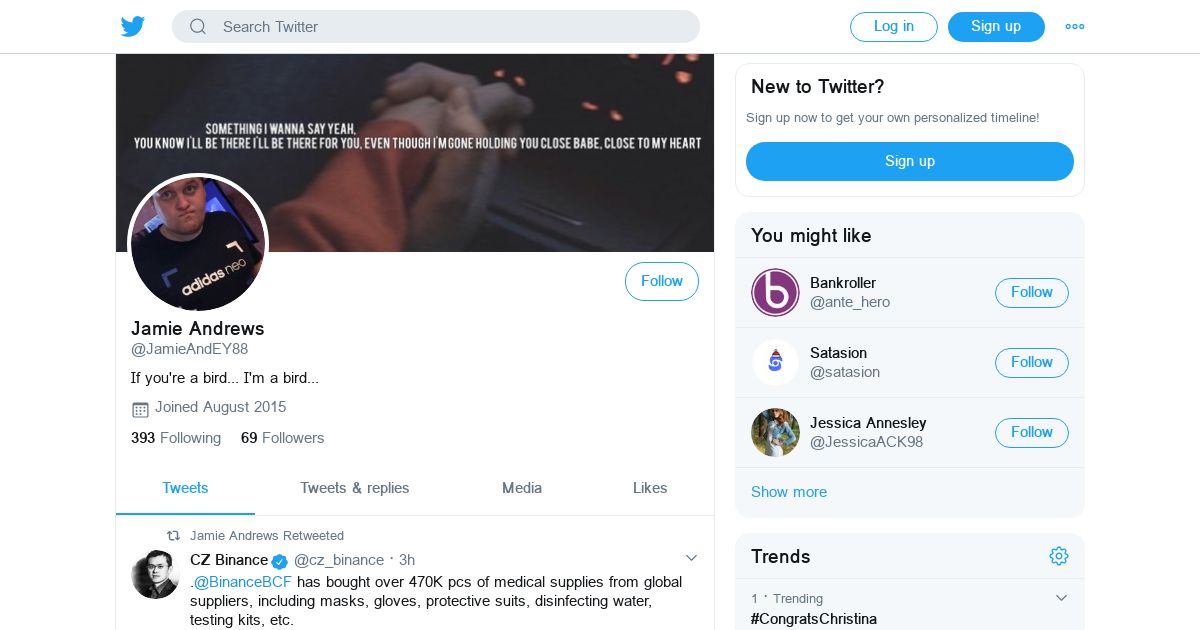Image resolution: width=1200 pixels, height=630 pixels.
Task: Follow Jamie Andrews' profile
Action: 661,282
